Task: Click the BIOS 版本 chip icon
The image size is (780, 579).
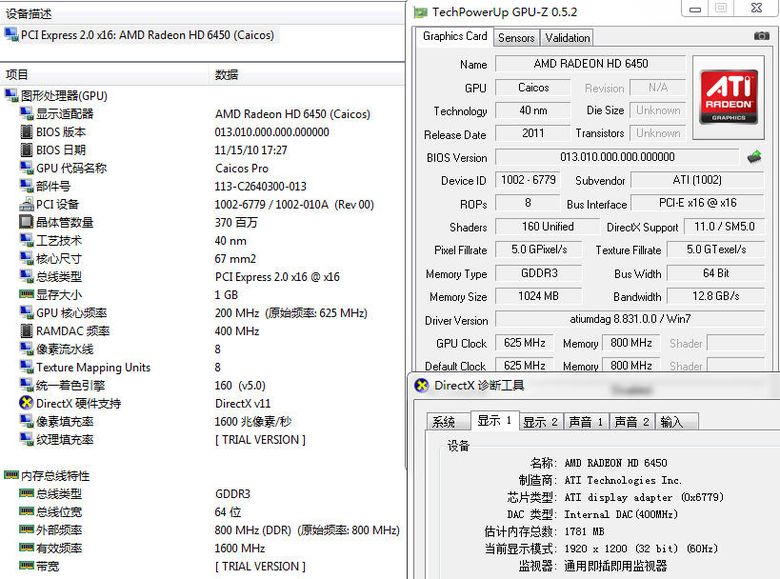Action: (26, 132)
